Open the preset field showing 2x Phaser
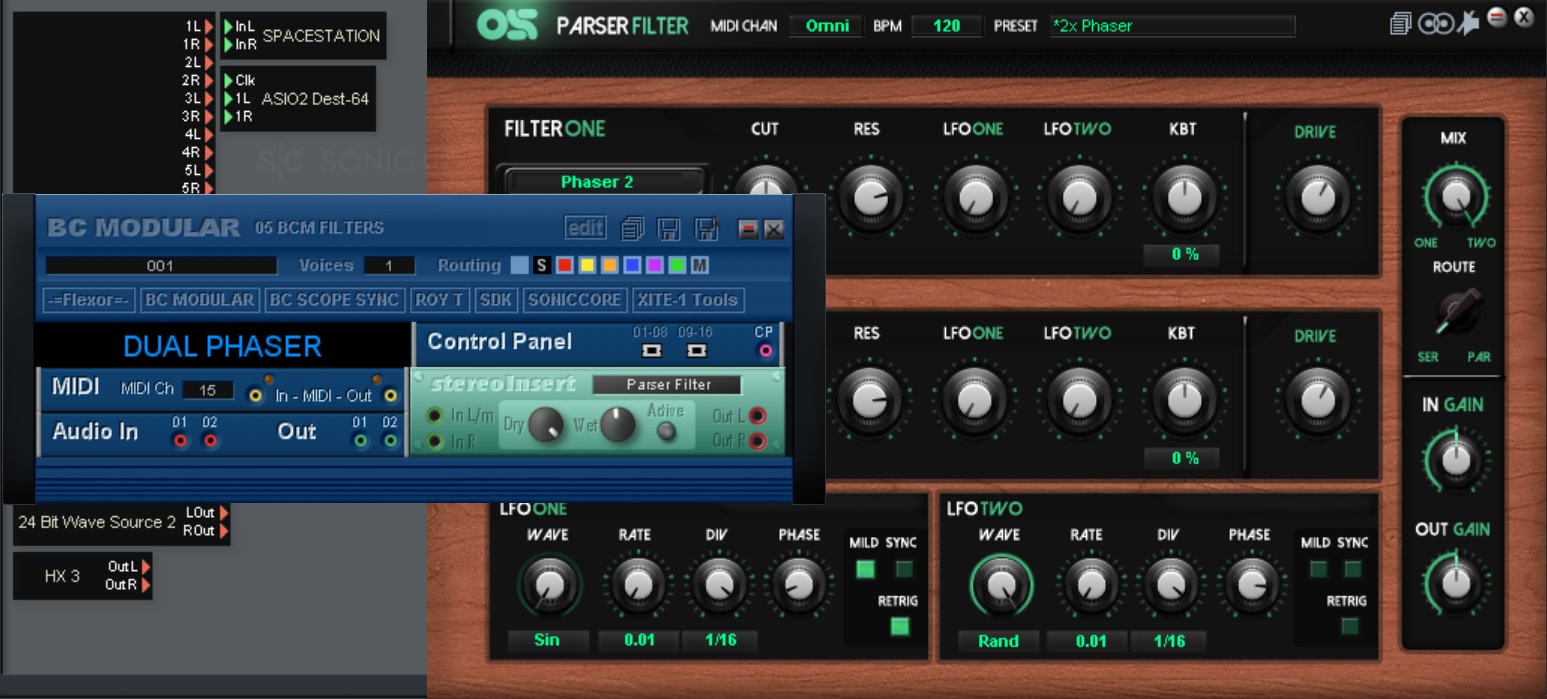 [1172, 26]
